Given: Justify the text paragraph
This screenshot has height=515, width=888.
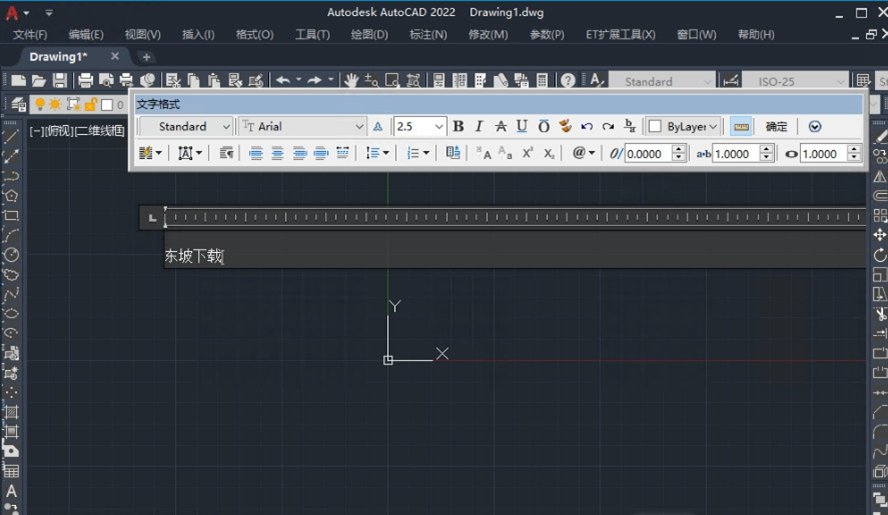Looking at the screenshot, I should pyautogui.click(x=321, y=153).
